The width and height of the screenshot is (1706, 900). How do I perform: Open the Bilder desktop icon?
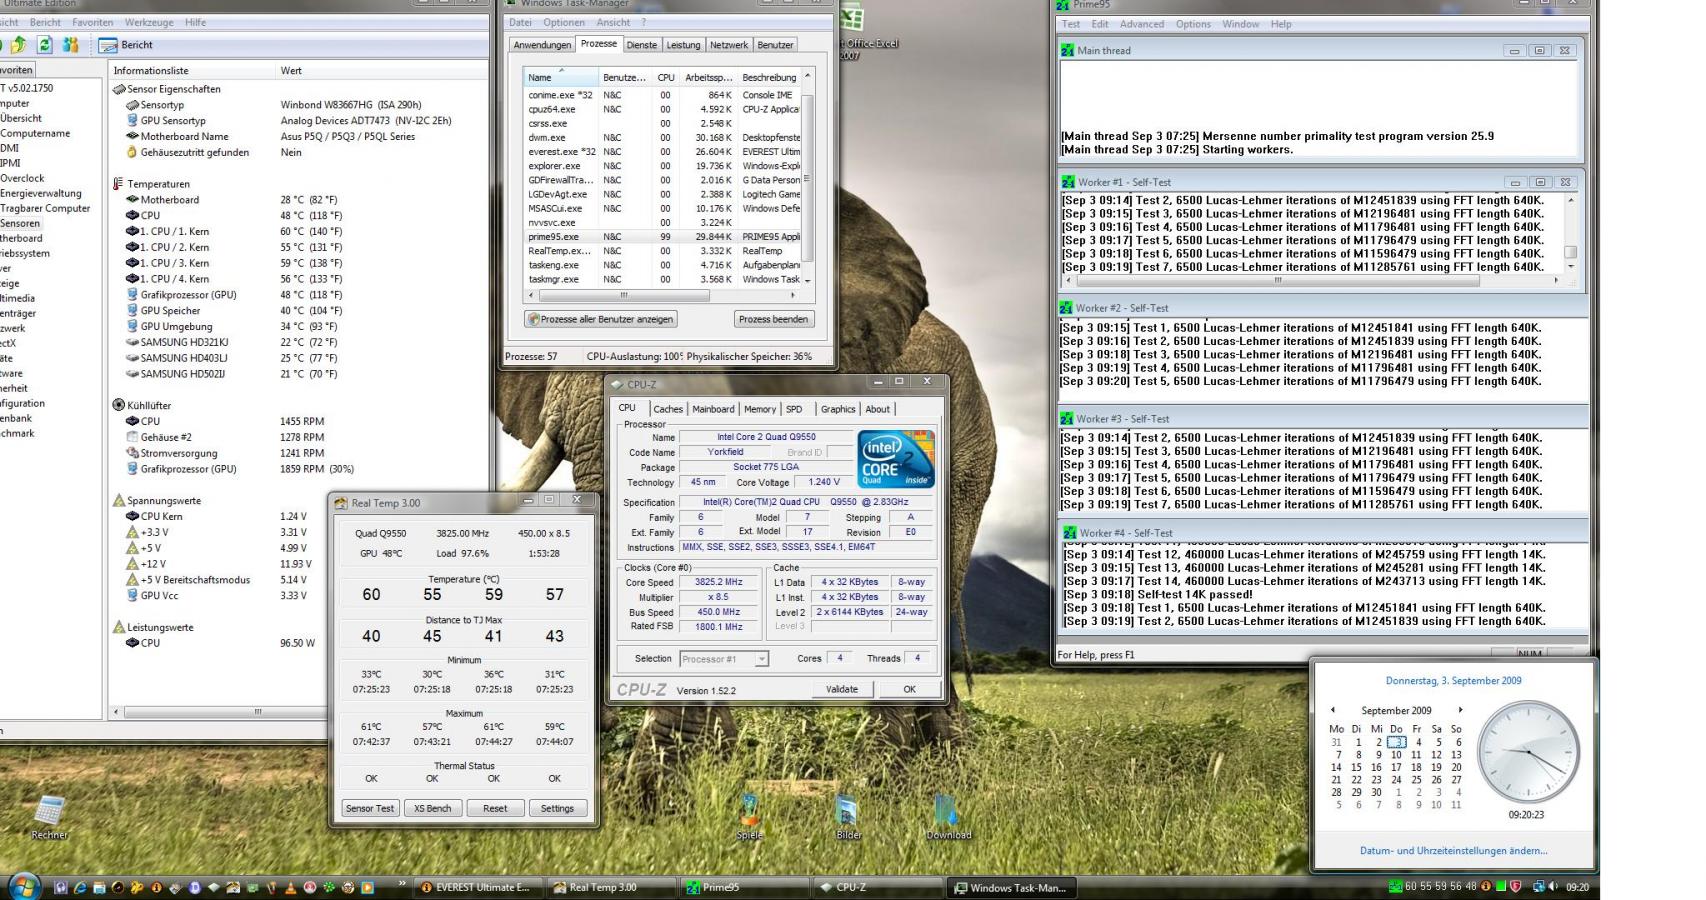(x=848, y=817)
